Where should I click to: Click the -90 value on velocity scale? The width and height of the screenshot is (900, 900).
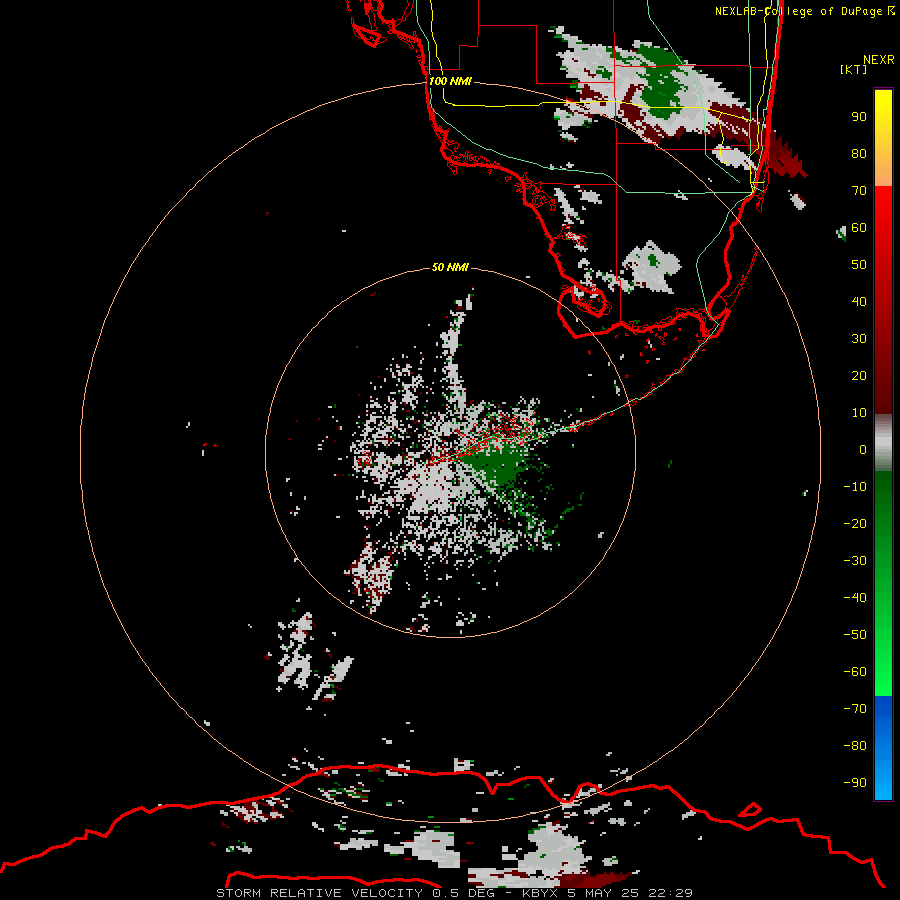(855, 782)
